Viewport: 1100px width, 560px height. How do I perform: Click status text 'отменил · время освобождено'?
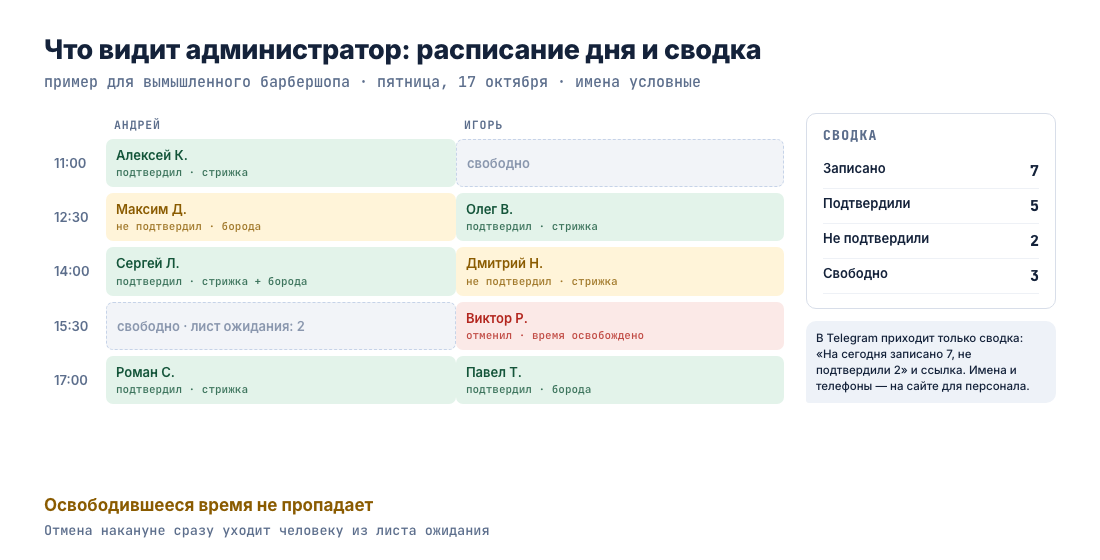[554, 335]
